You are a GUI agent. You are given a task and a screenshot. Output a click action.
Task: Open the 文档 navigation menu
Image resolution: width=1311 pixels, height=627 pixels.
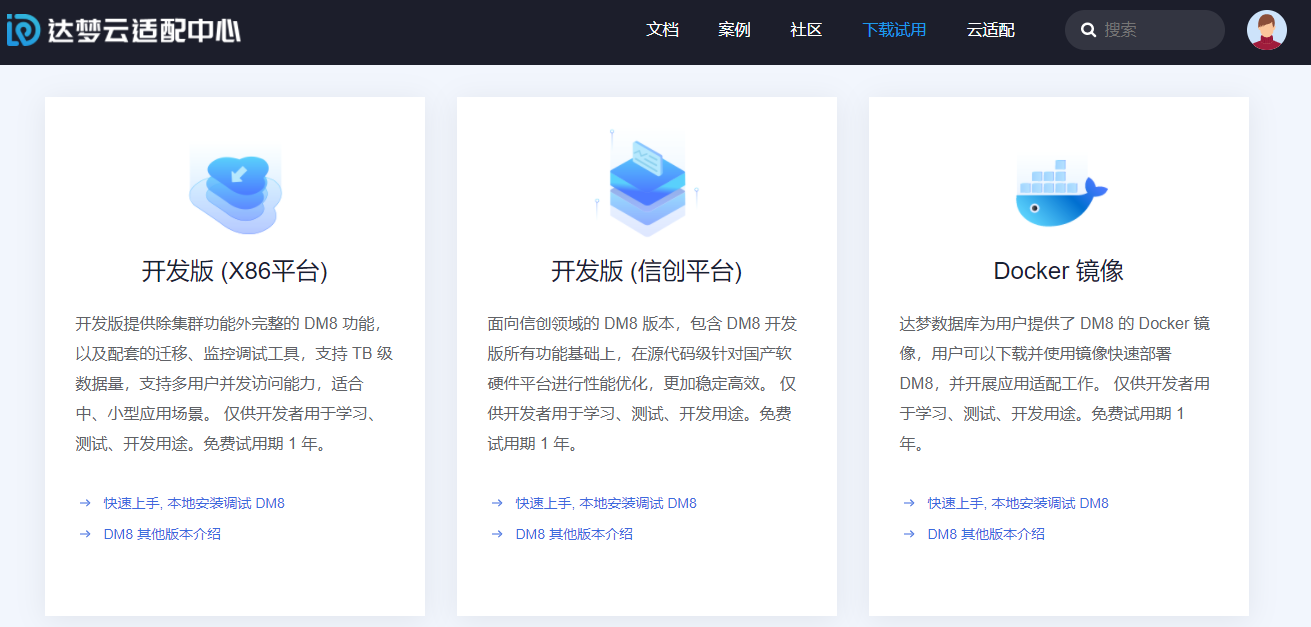[x=662, y=30]
